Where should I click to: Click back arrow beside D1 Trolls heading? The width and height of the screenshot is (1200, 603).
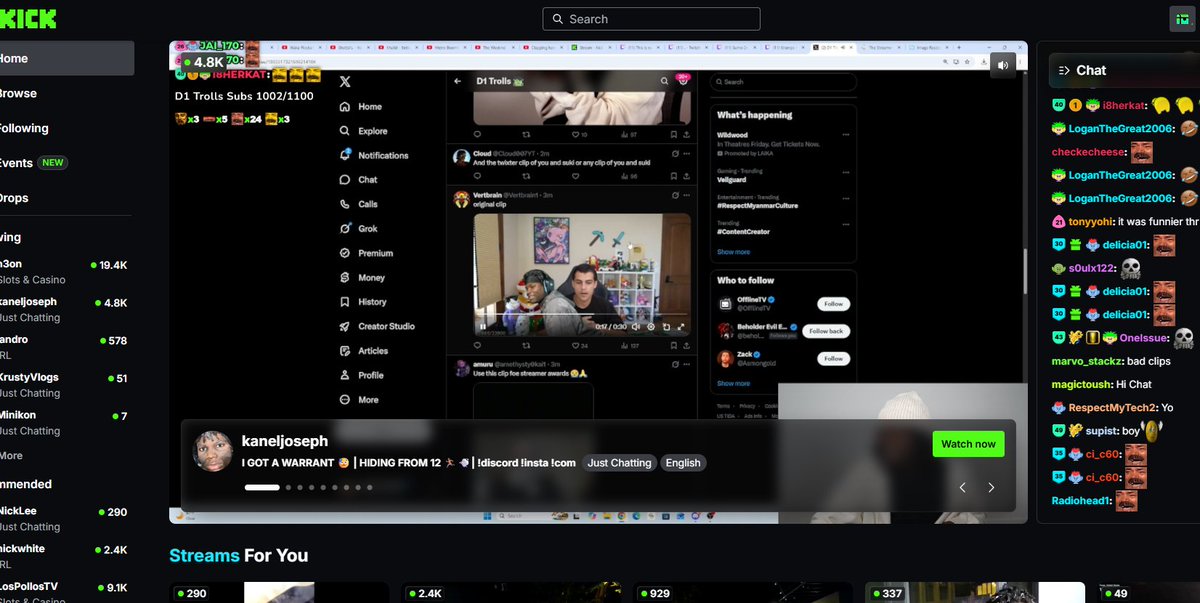[x=458, y=81]
